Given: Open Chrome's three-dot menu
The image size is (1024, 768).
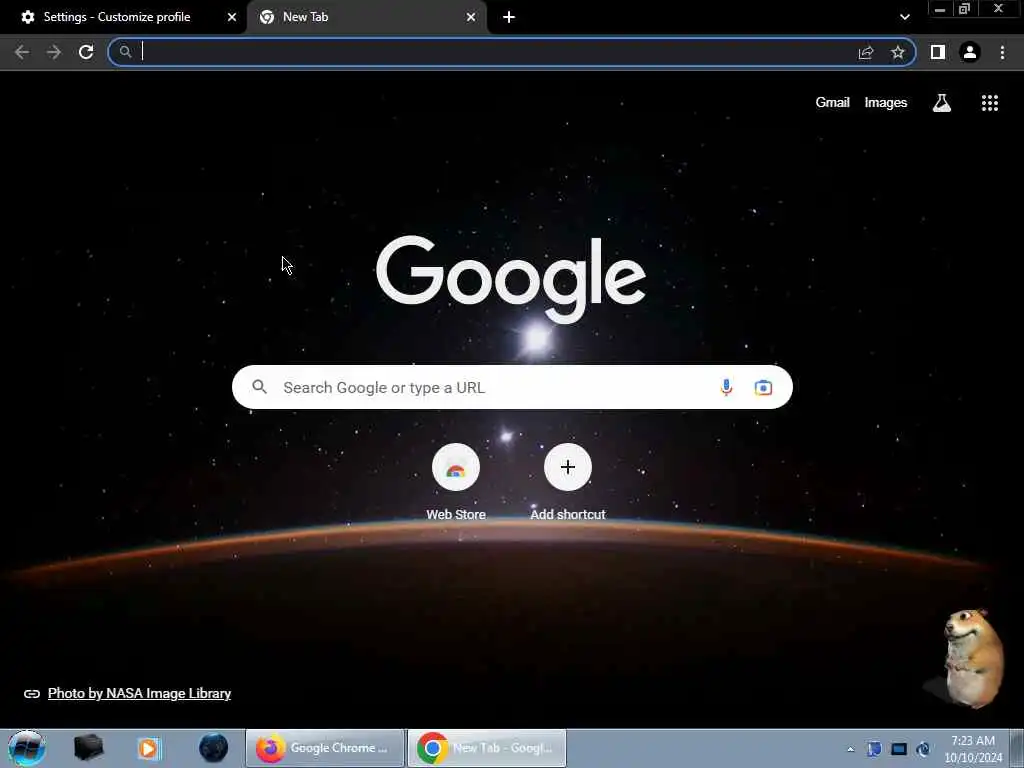Looking at the screenshot, I should point(1002,52).
